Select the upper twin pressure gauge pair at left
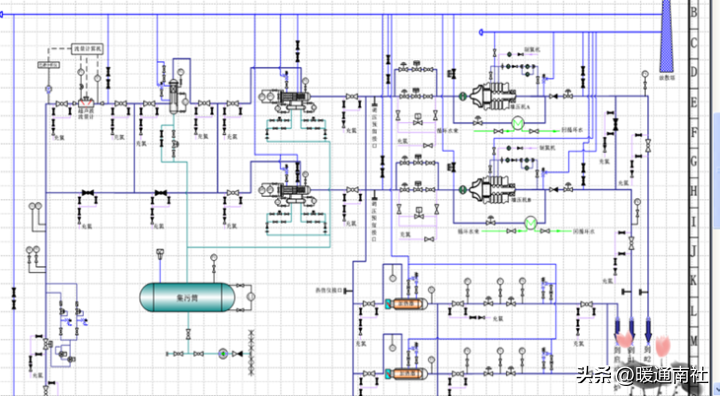This screenshot has width=720, height=396. coord(35,207)
